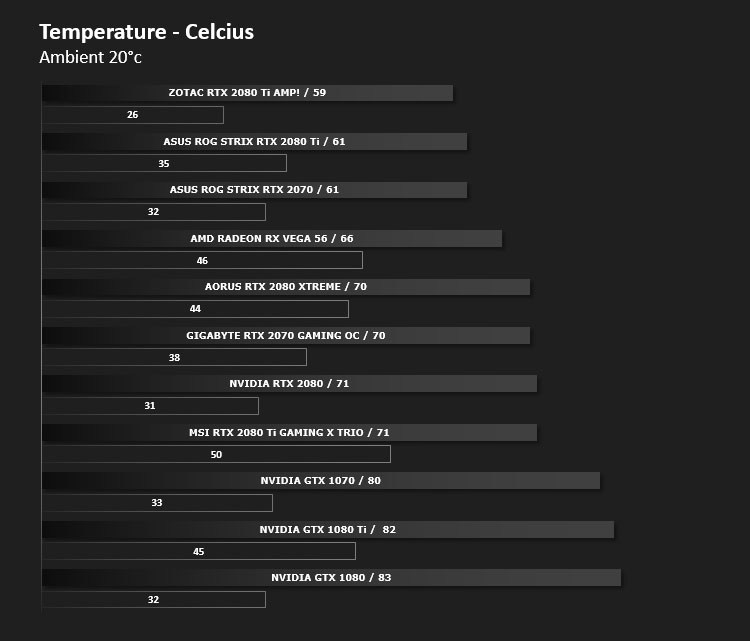The height and width of the screenshot is (641, 750).
Task: Click the NVIDIA GTX 1070 / 80 bar
Action: coord(320,481)
